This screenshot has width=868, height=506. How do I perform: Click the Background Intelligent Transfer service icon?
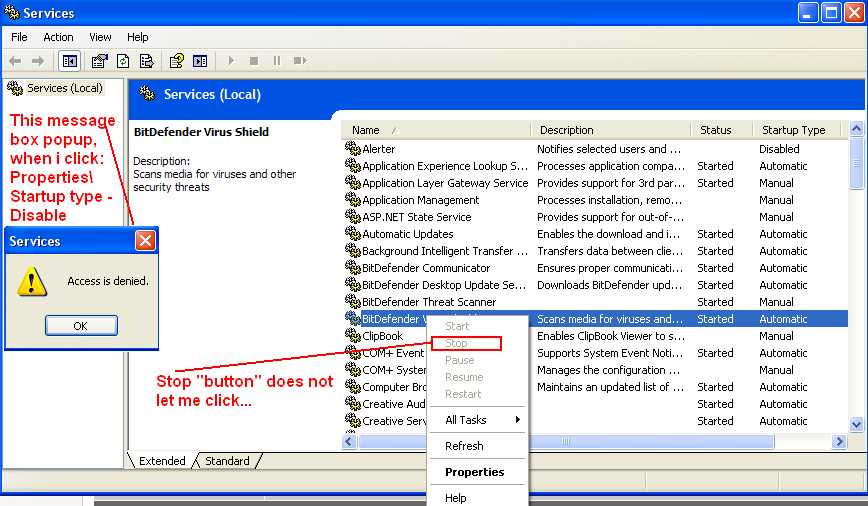coord(353,250)
